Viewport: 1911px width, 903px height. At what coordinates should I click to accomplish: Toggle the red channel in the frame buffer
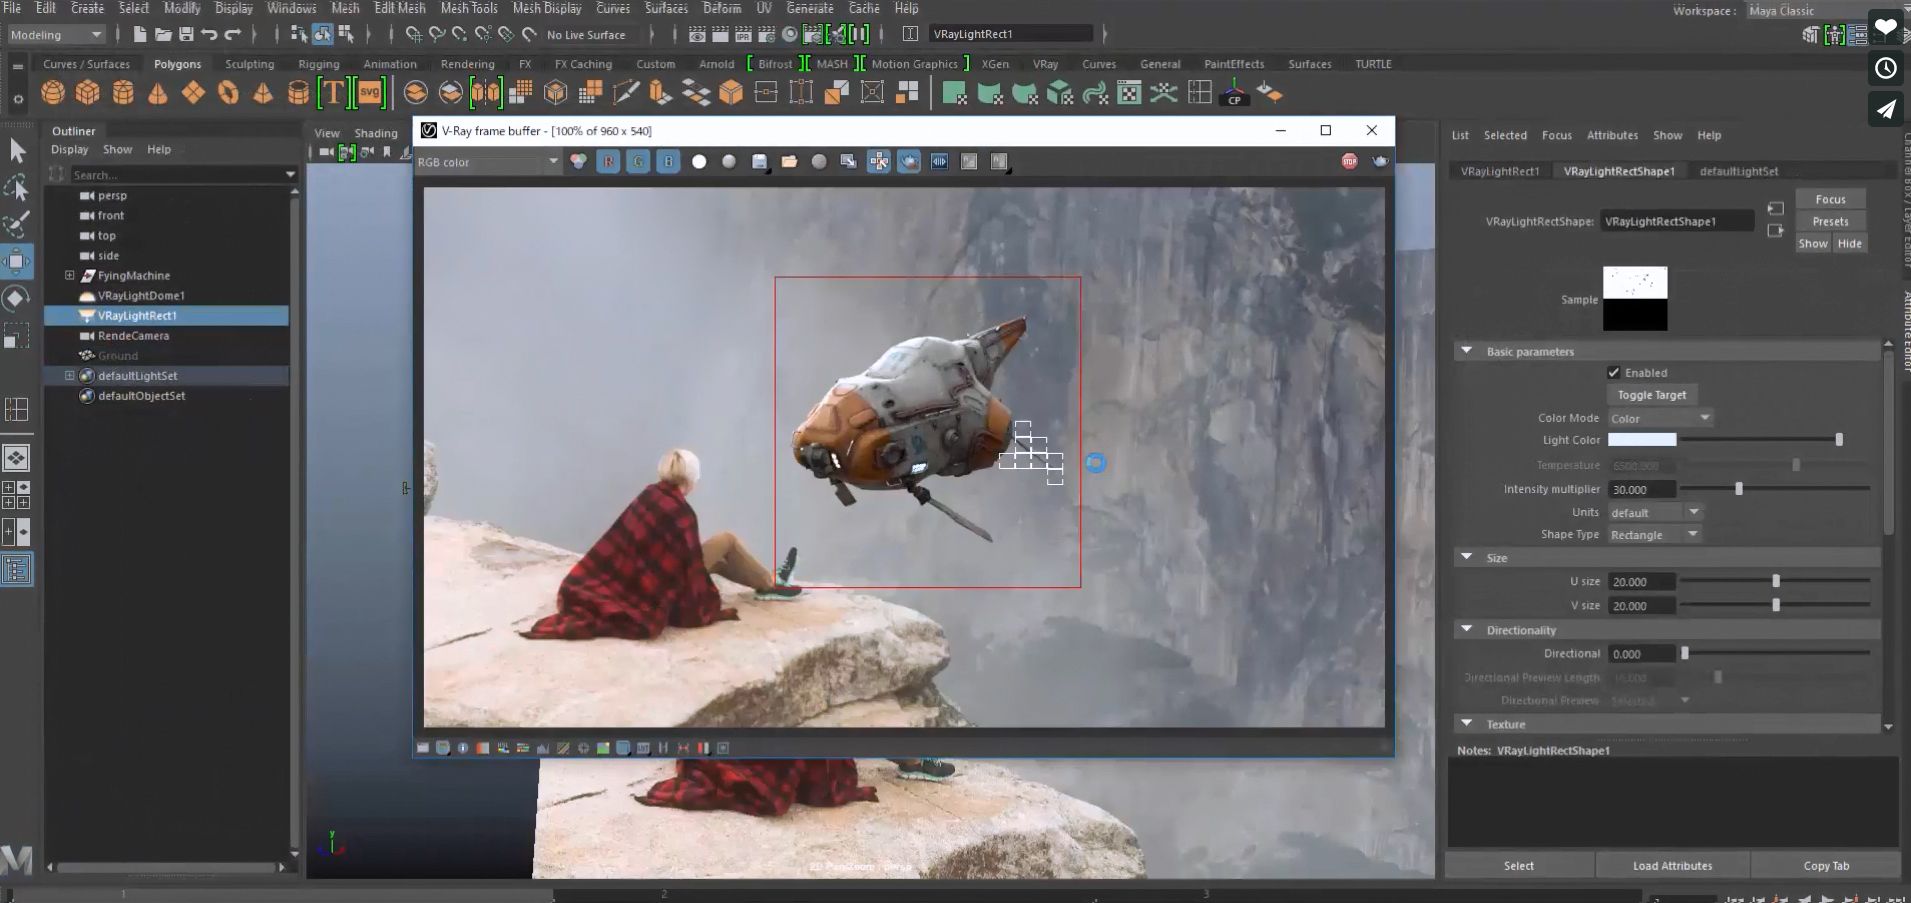[608, 161]
